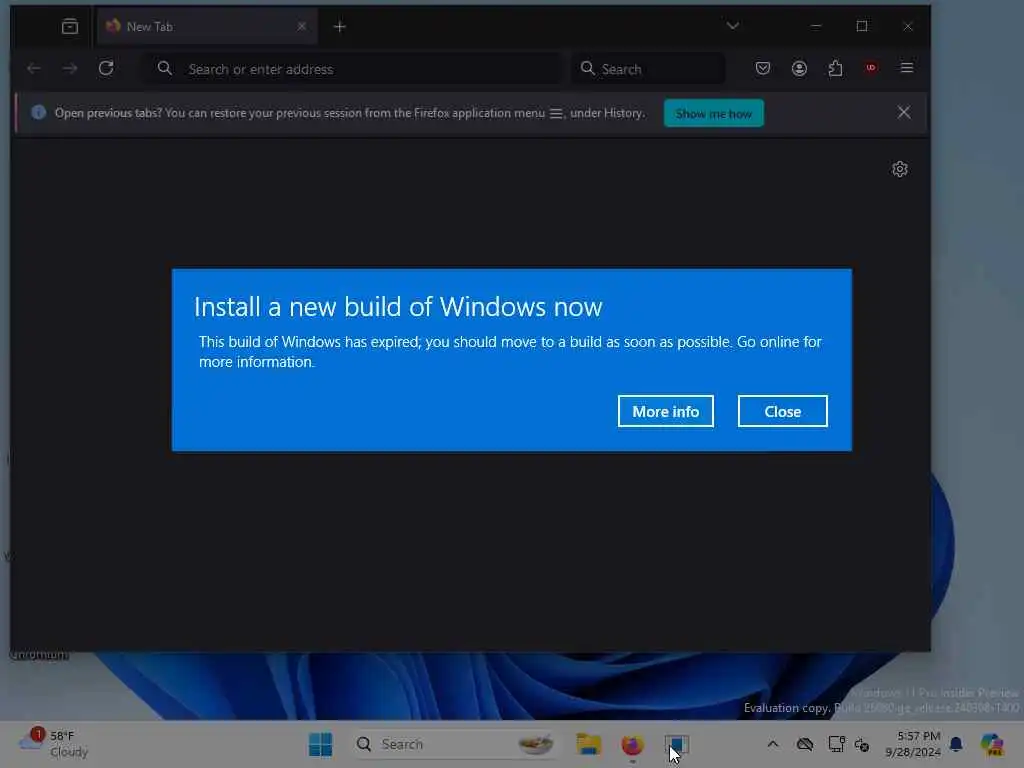Go back one page in Firefox
1024x768 pixels.
[x=34, y=68]
